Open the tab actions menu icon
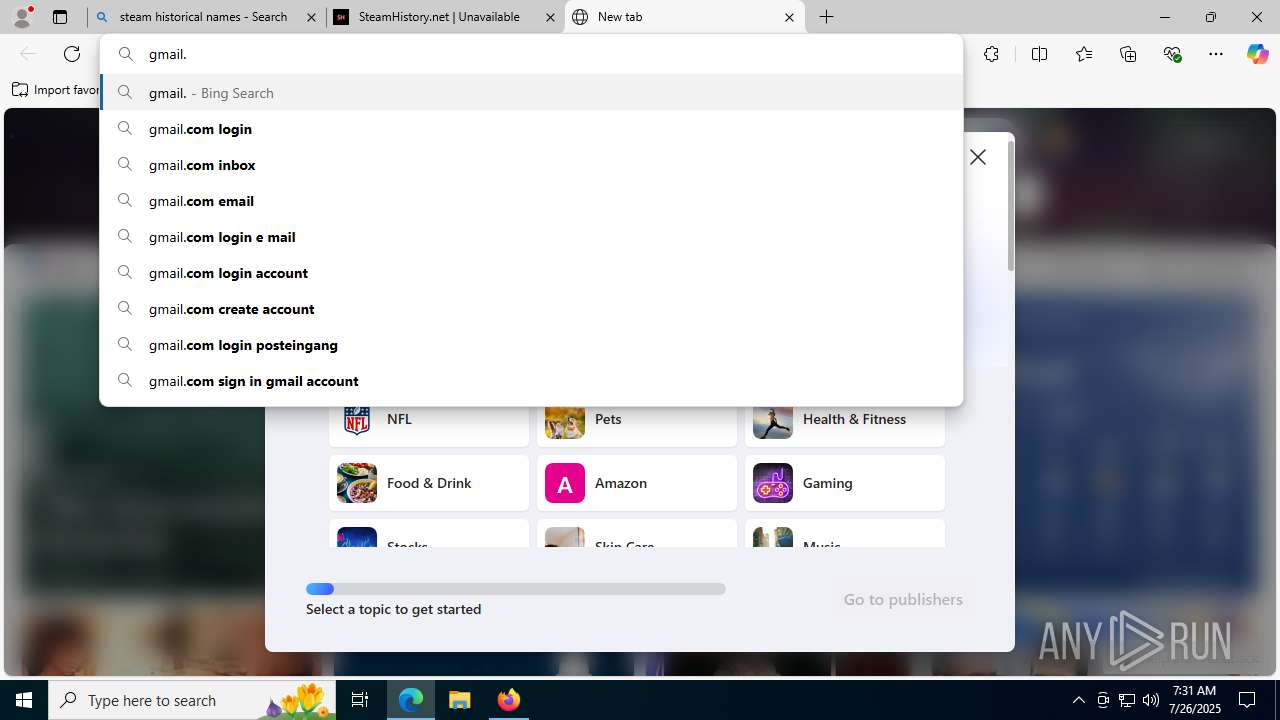Image resolution: width=1280 pixels, height=720 pixels. tap(60, 17)
